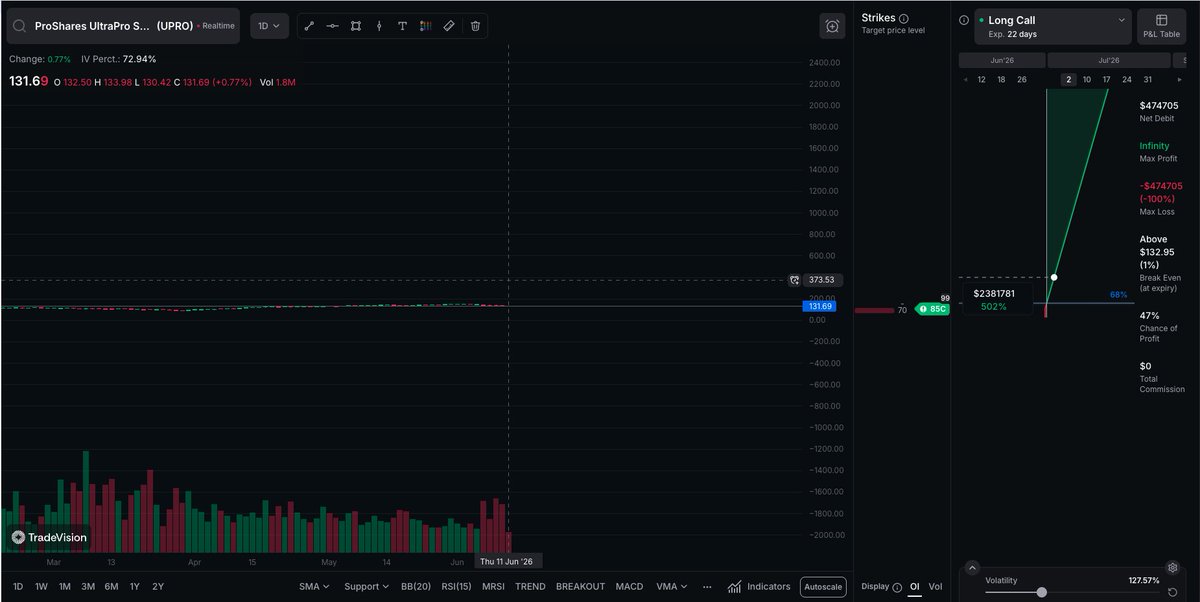1200x602 pixels.
Task: Pick expiration date 26
Action: click(x=1021, y=79)
